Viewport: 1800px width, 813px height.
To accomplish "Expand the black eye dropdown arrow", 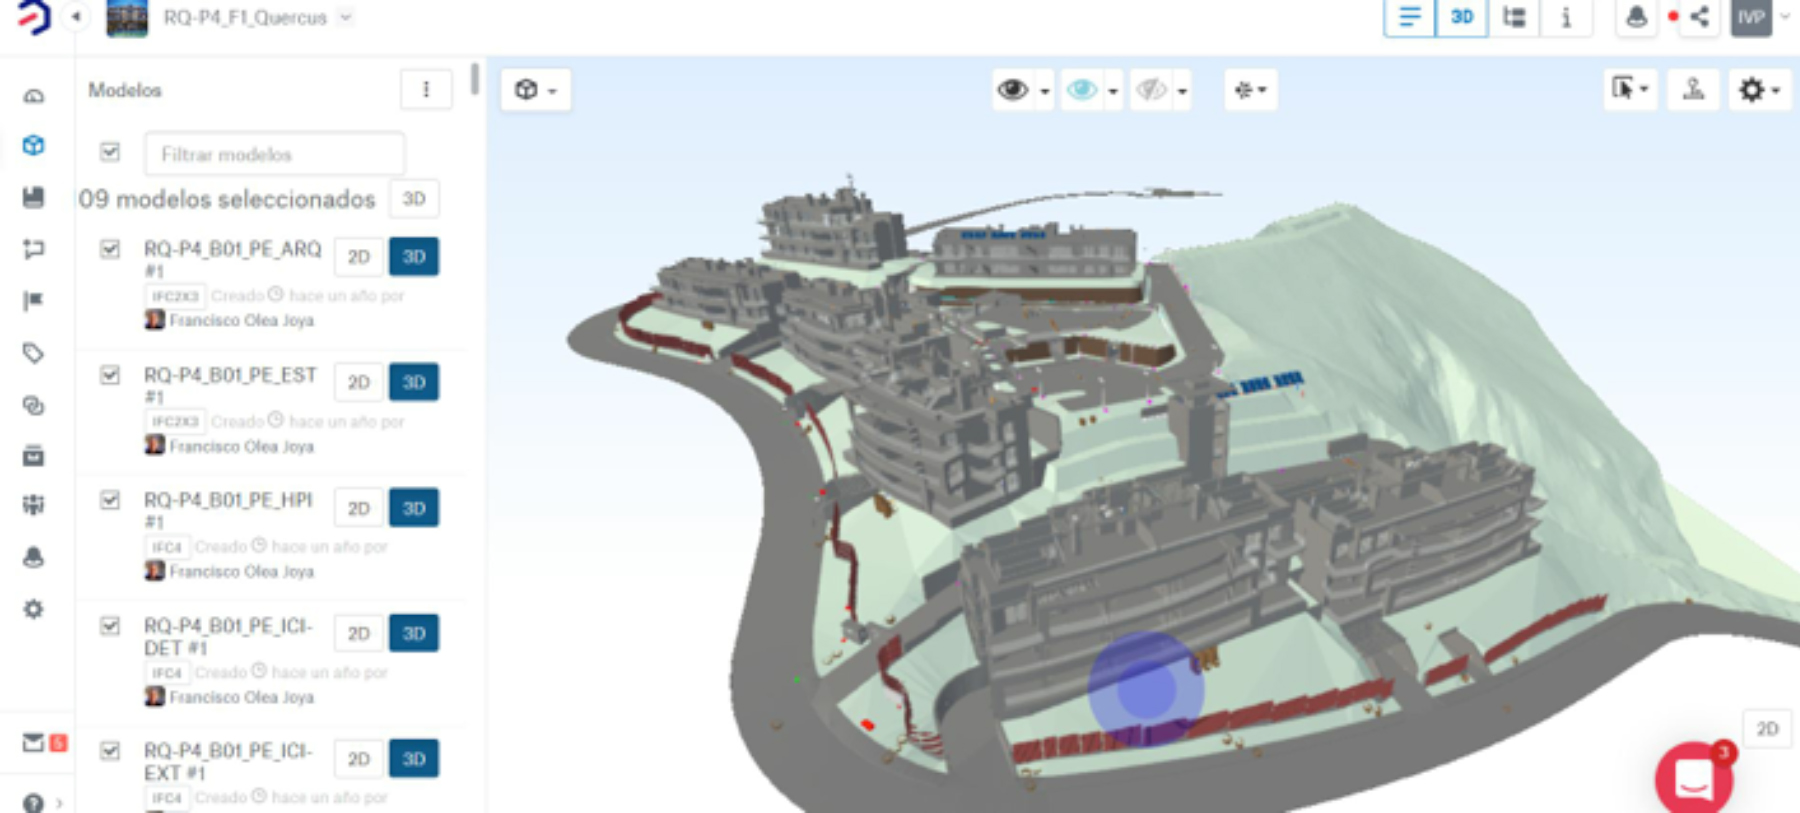I will 1044,91.
